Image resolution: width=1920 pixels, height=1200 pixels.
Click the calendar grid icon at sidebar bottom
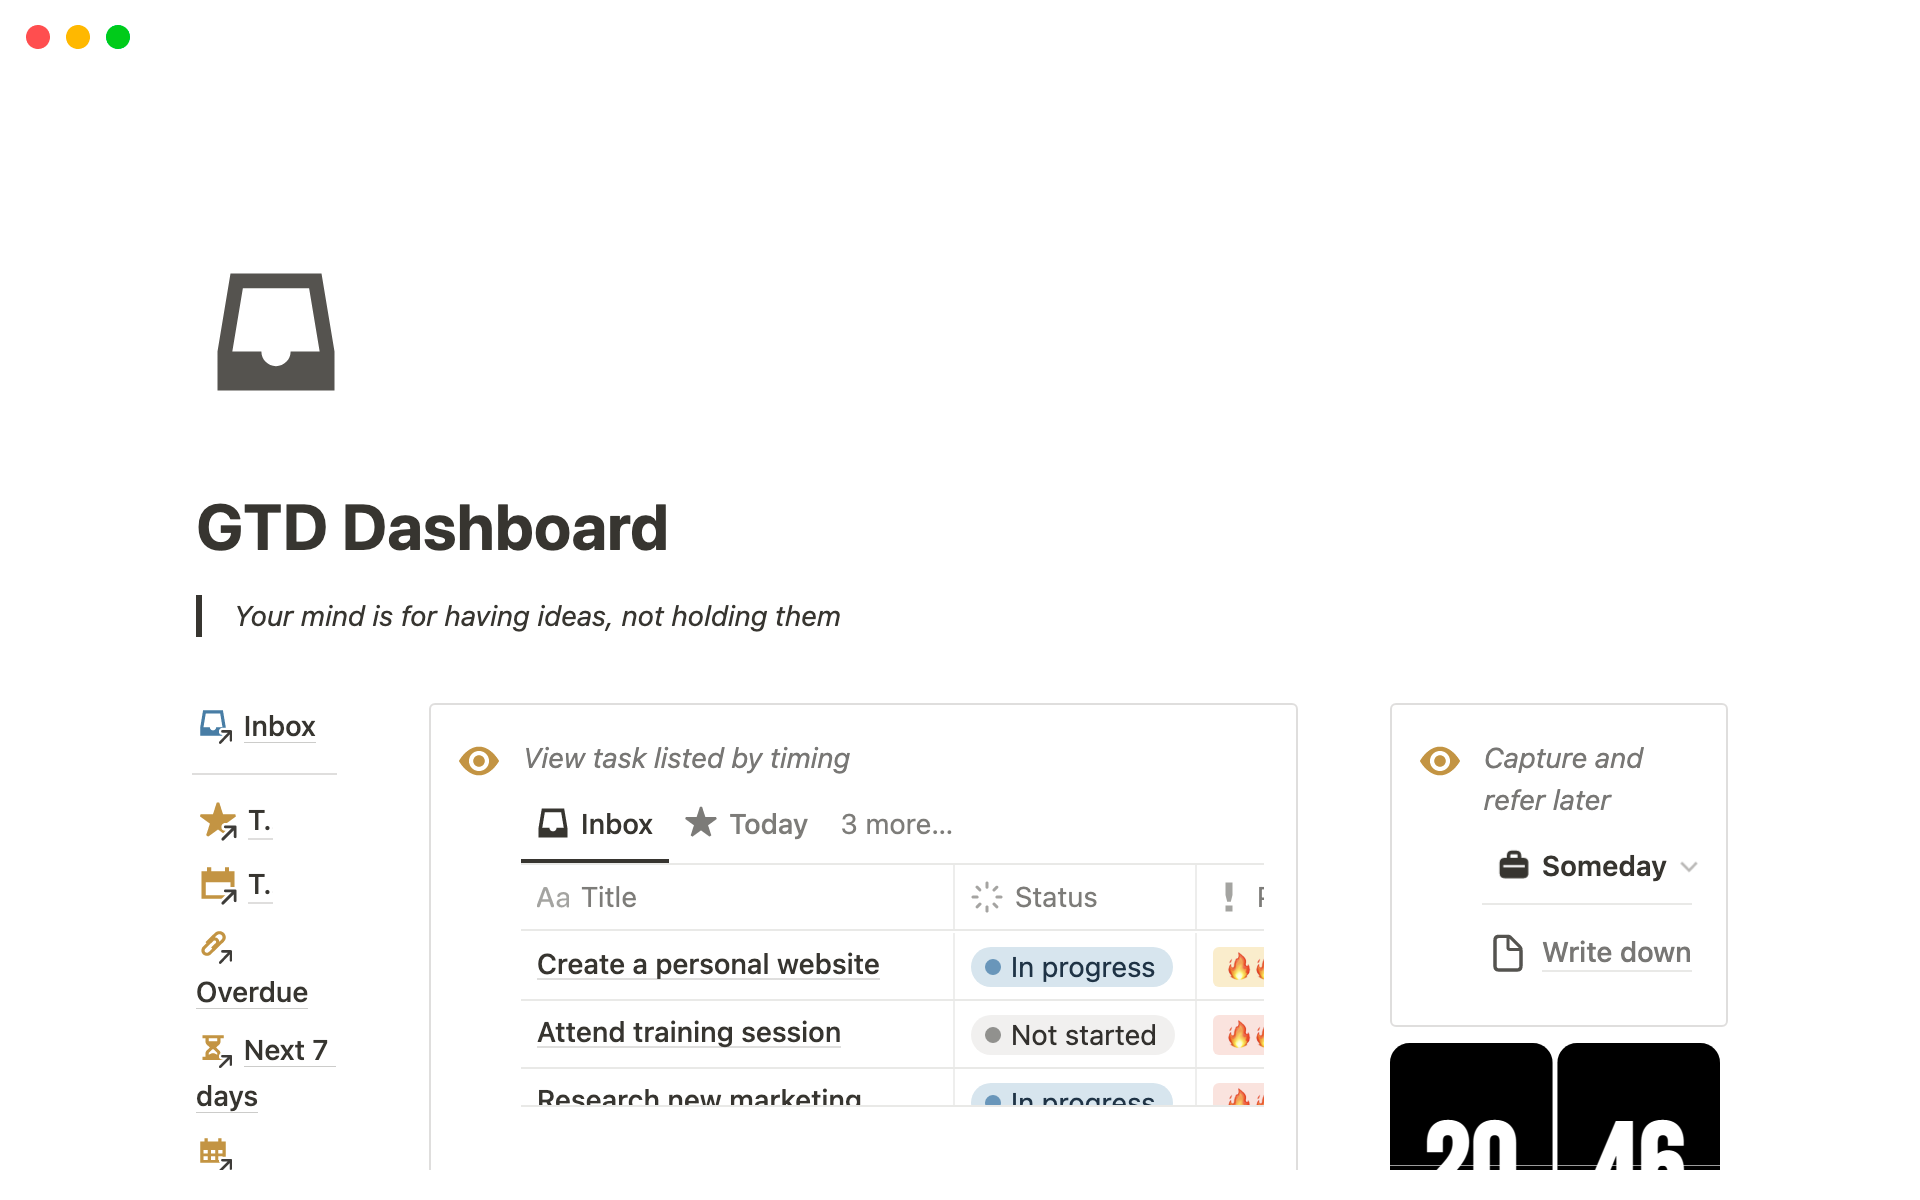pyautogui.click(x=214, y=1153)
